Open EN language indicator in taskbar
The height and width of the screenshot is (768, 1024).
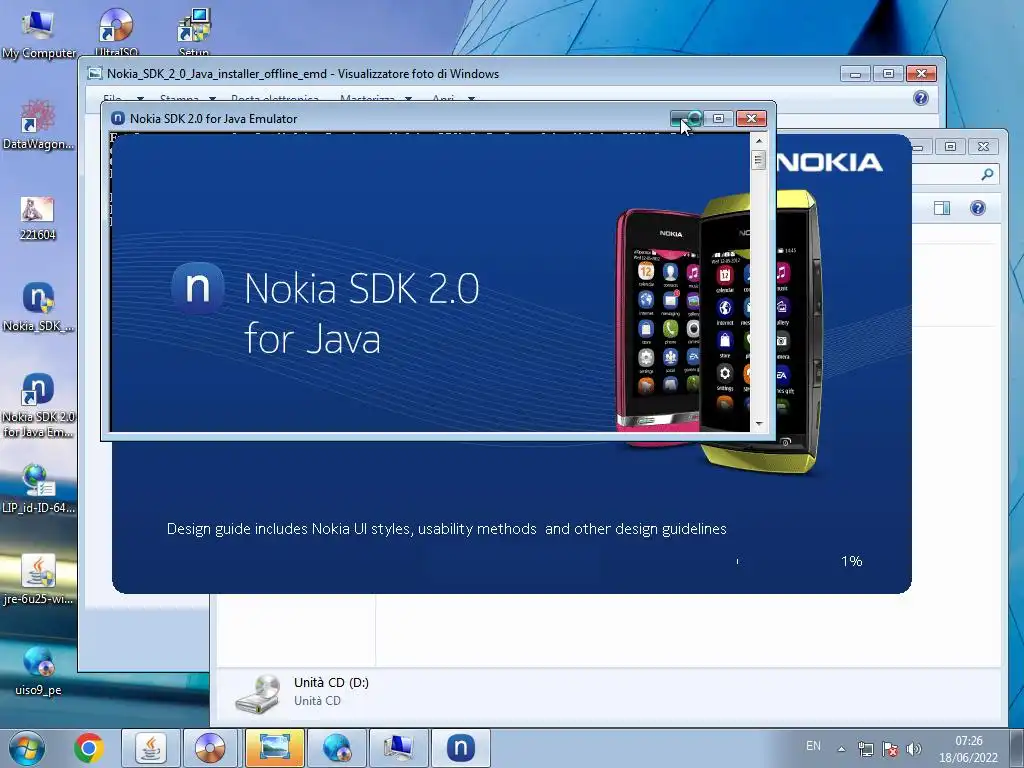(813, 746)
